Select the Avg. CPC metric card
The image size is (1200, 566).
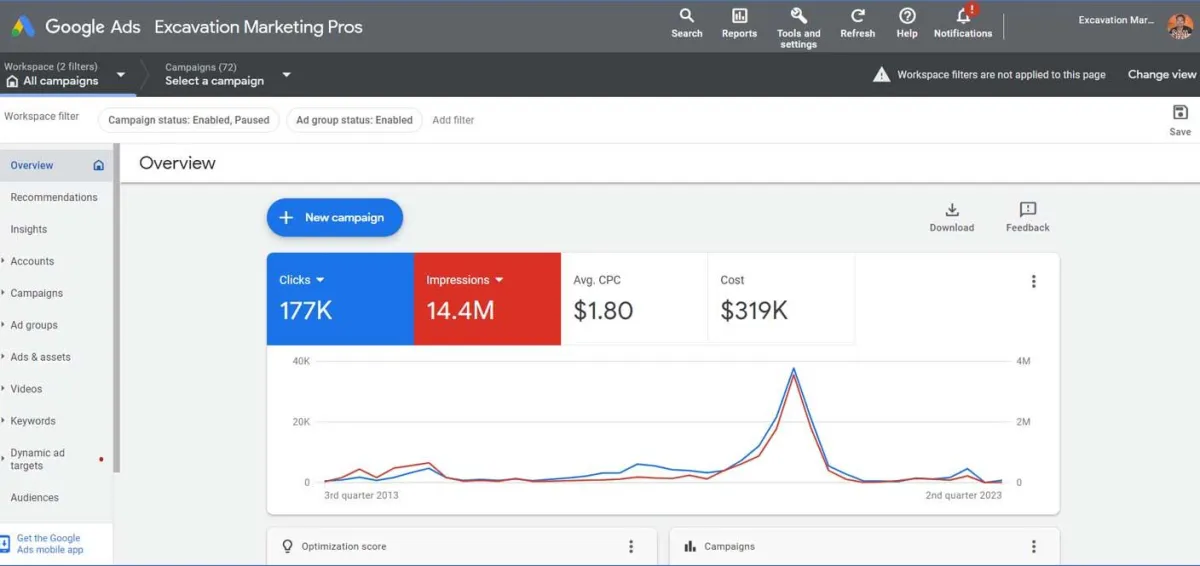(x=634, y=299)
